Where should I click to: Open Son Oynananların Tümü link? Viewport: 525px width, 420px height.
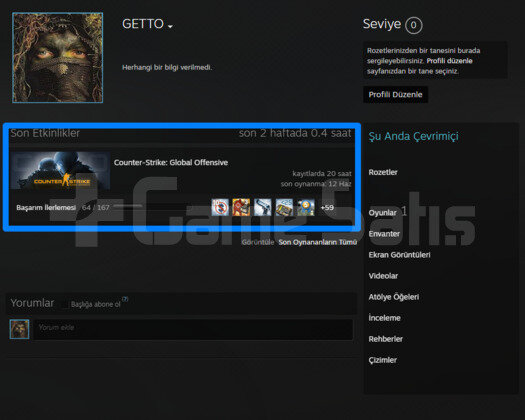pyautogui.click(x=318, y=242)
